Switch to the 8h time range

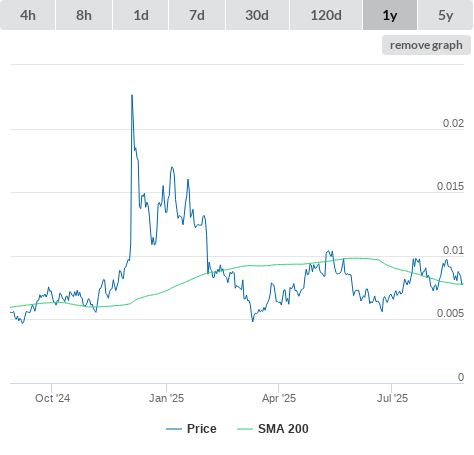(x=84, y=15)
